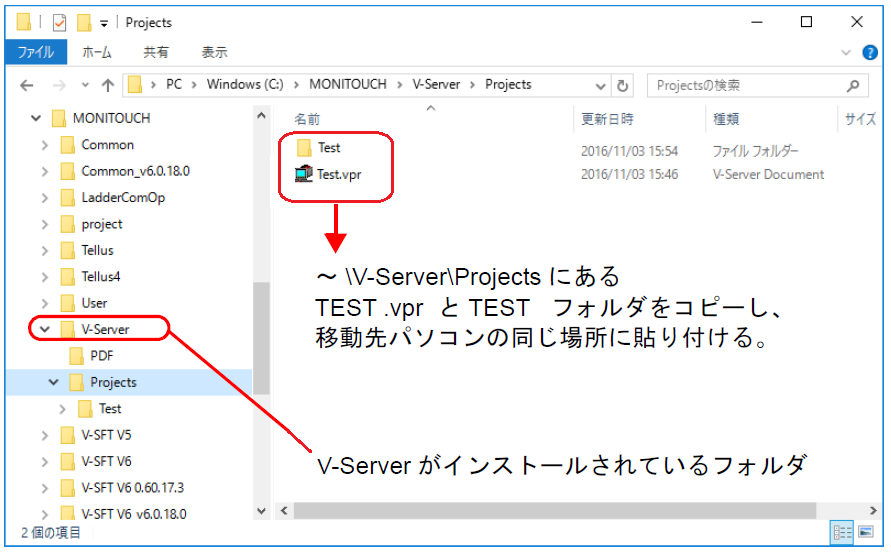Click the Help question mark icon
Viewport: 891px width, 552px height.
tap(868, 52)
